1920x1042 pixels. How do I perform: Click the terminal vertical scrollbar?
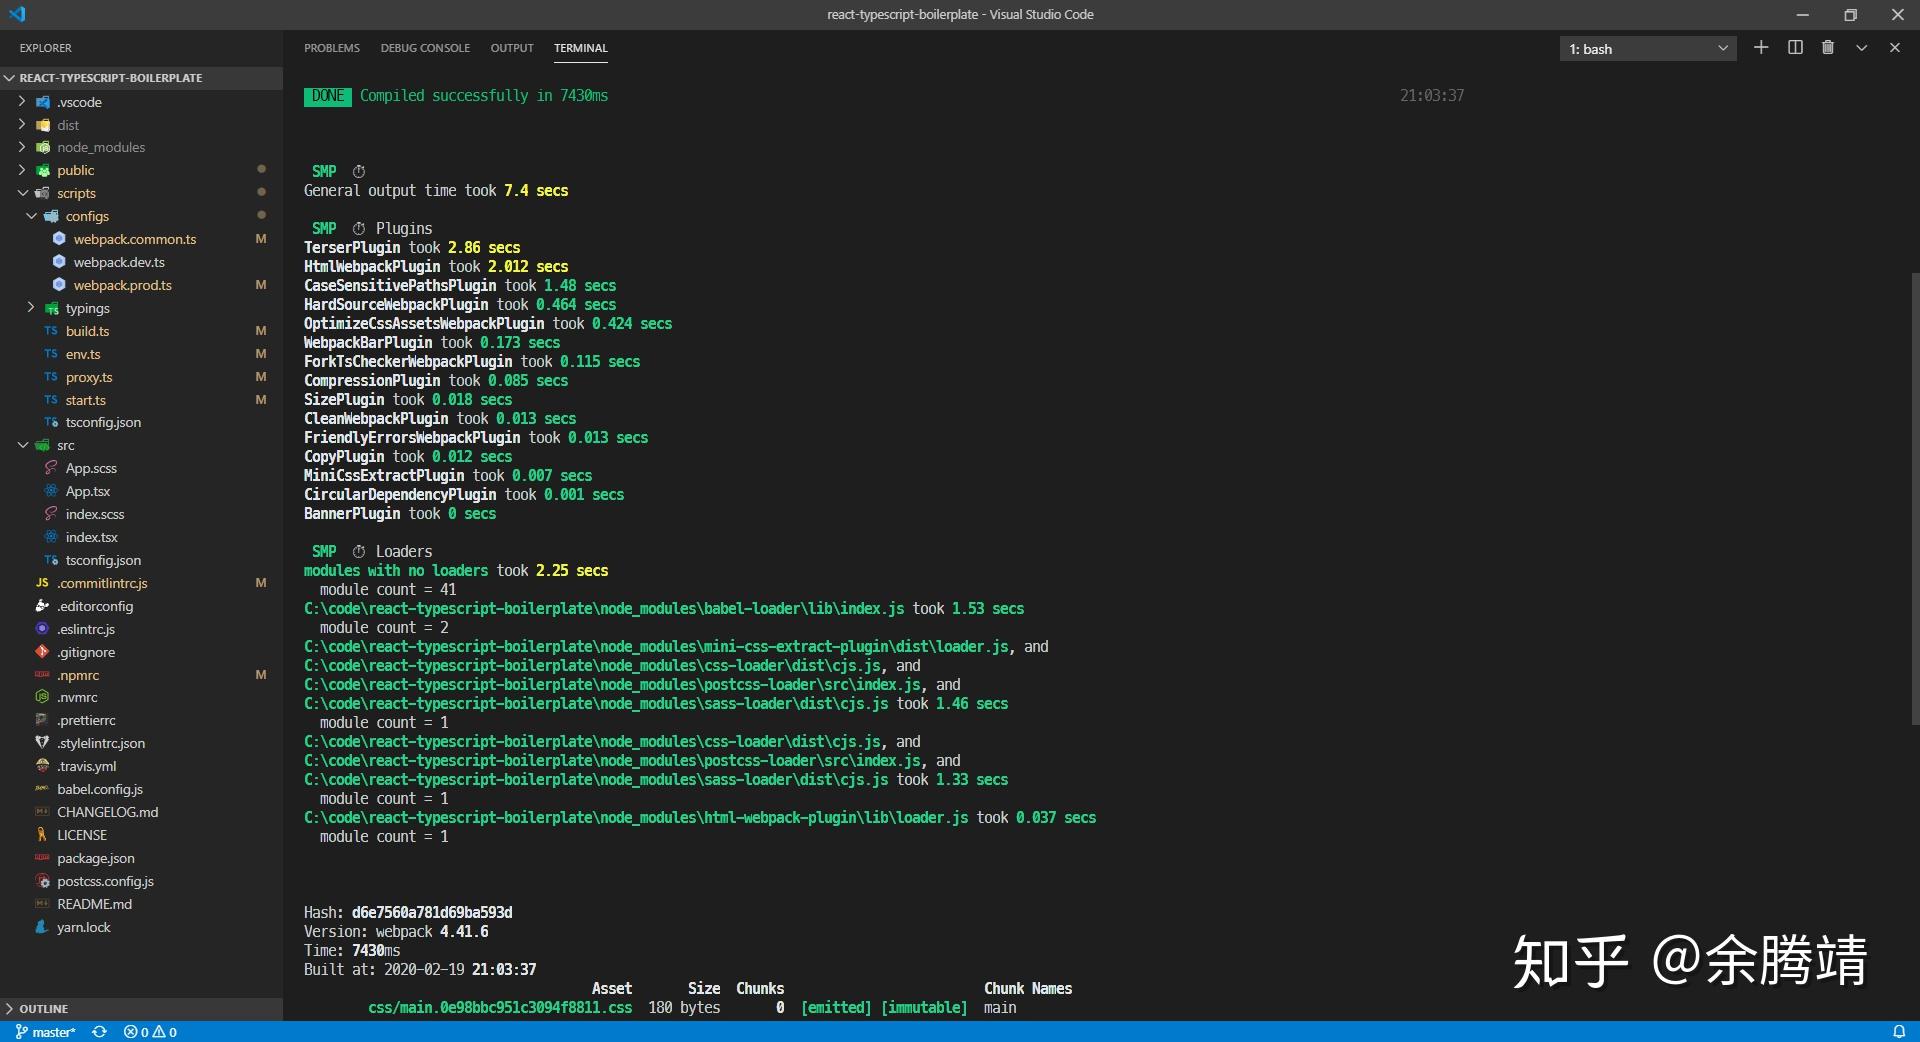point(1914,500)
